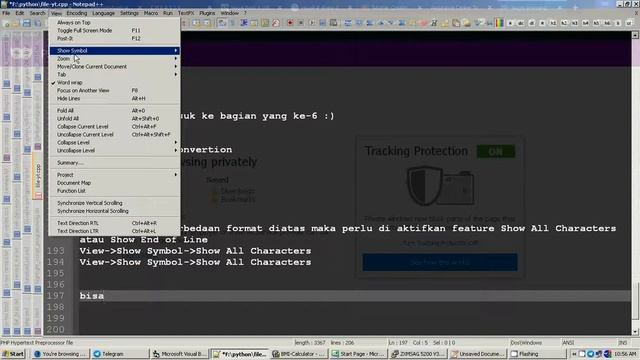Image resolution: width=640 pixels, height=360 pixels.
Task: Open the Encoding menu
Action: click(x=77, y=13)
